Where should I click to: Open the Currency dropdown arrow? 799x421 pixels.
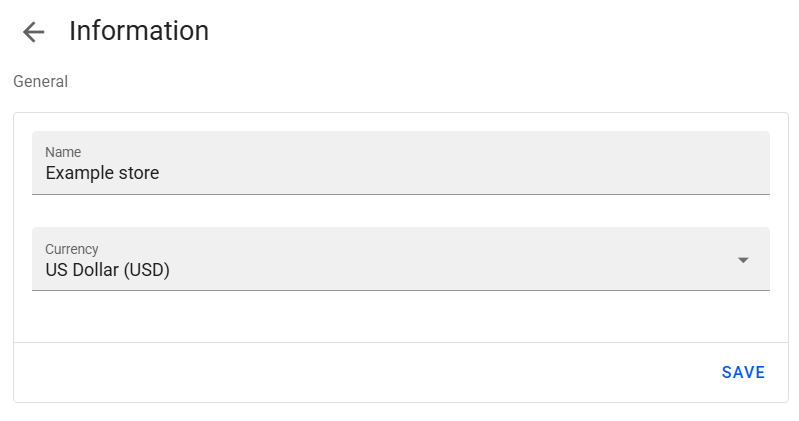[743, 260]
